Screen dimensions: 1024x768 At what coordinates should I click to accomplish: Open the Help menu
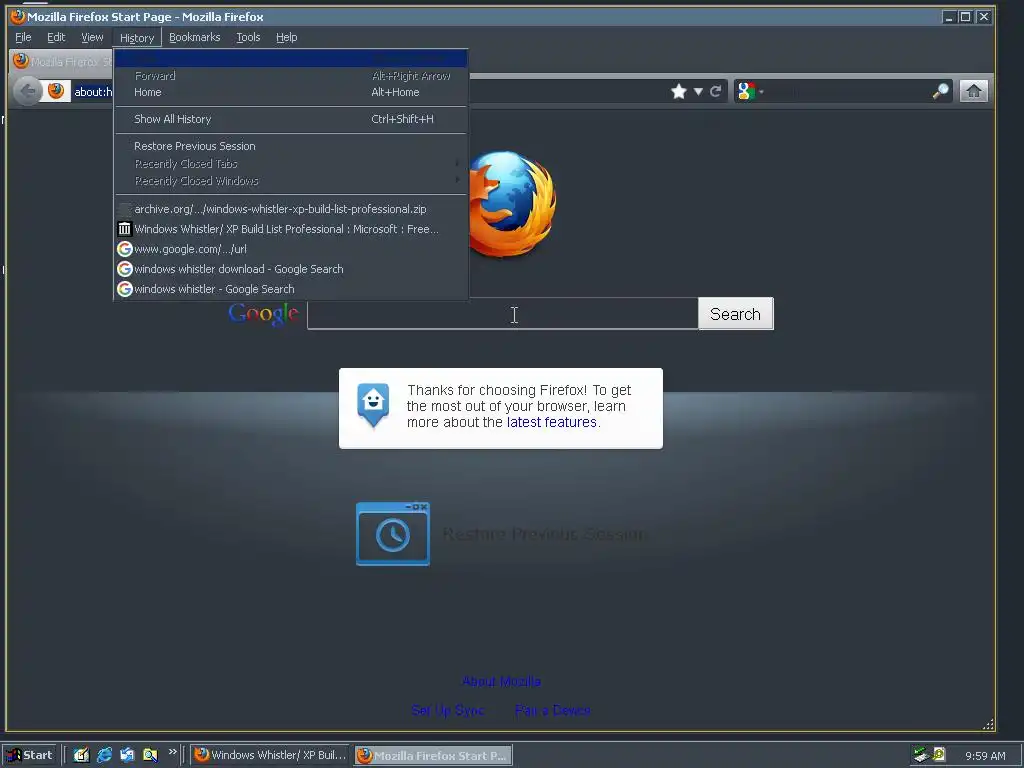click(287, 37)
